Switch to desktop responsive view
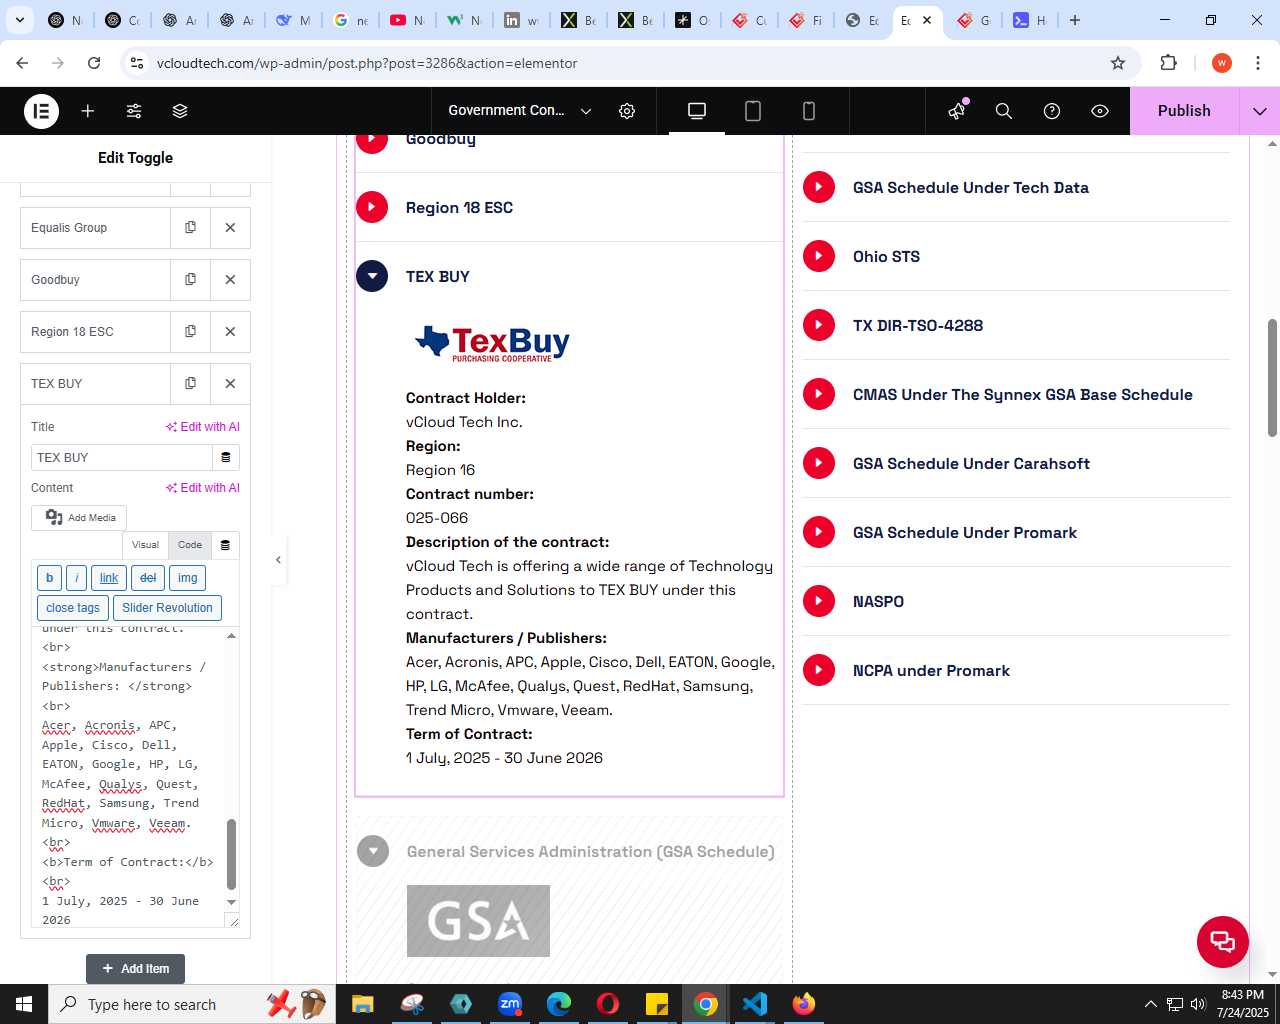Screen dimensions: 1280x1024 pos(697,111)
